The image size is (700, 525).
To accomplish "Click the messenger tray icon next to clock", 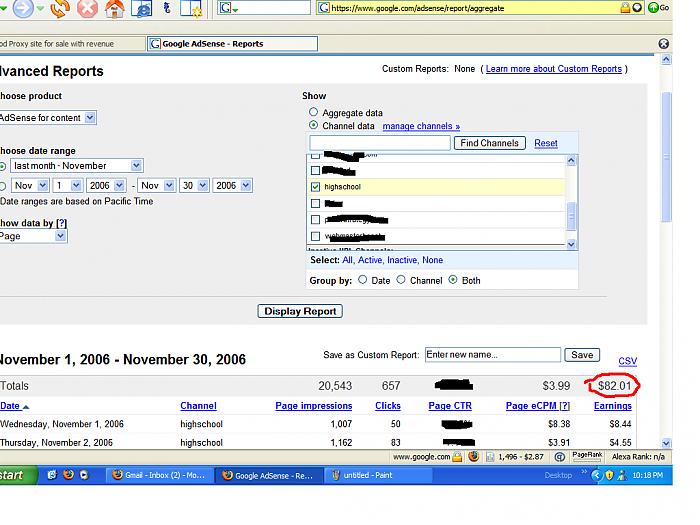I will [x=621, y=475].
